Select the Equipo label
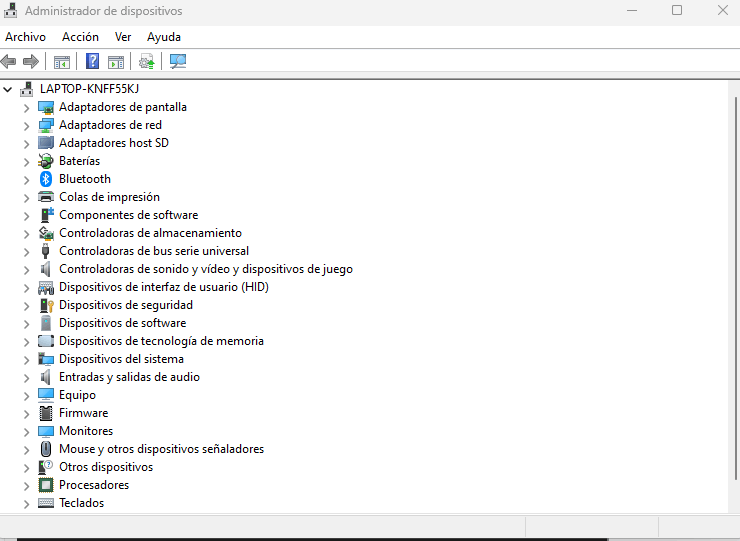Image resolution: width=740 pixels, height=541 pixels. tap(77, 395)
